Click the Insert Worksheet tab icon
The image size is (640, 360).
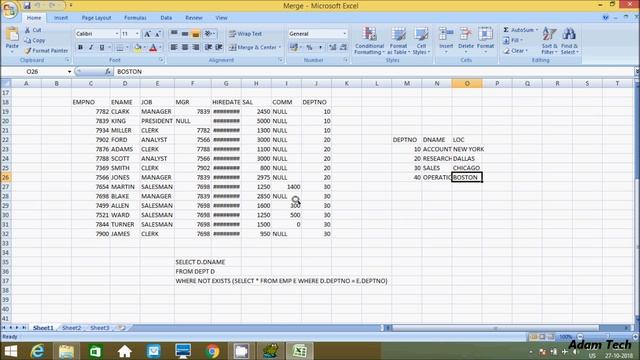click(121, 328)
